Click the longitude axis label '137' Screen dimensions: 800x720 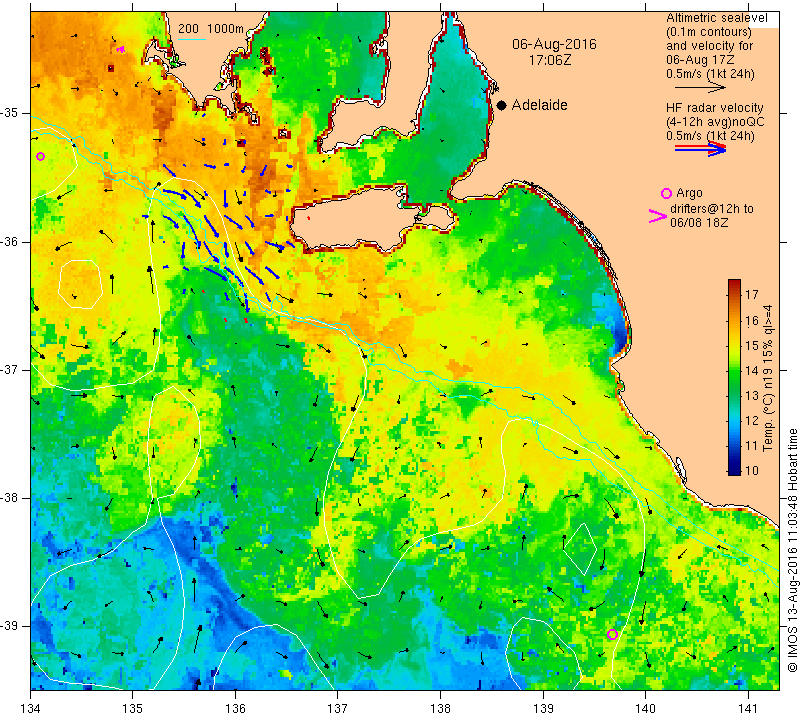337,708
